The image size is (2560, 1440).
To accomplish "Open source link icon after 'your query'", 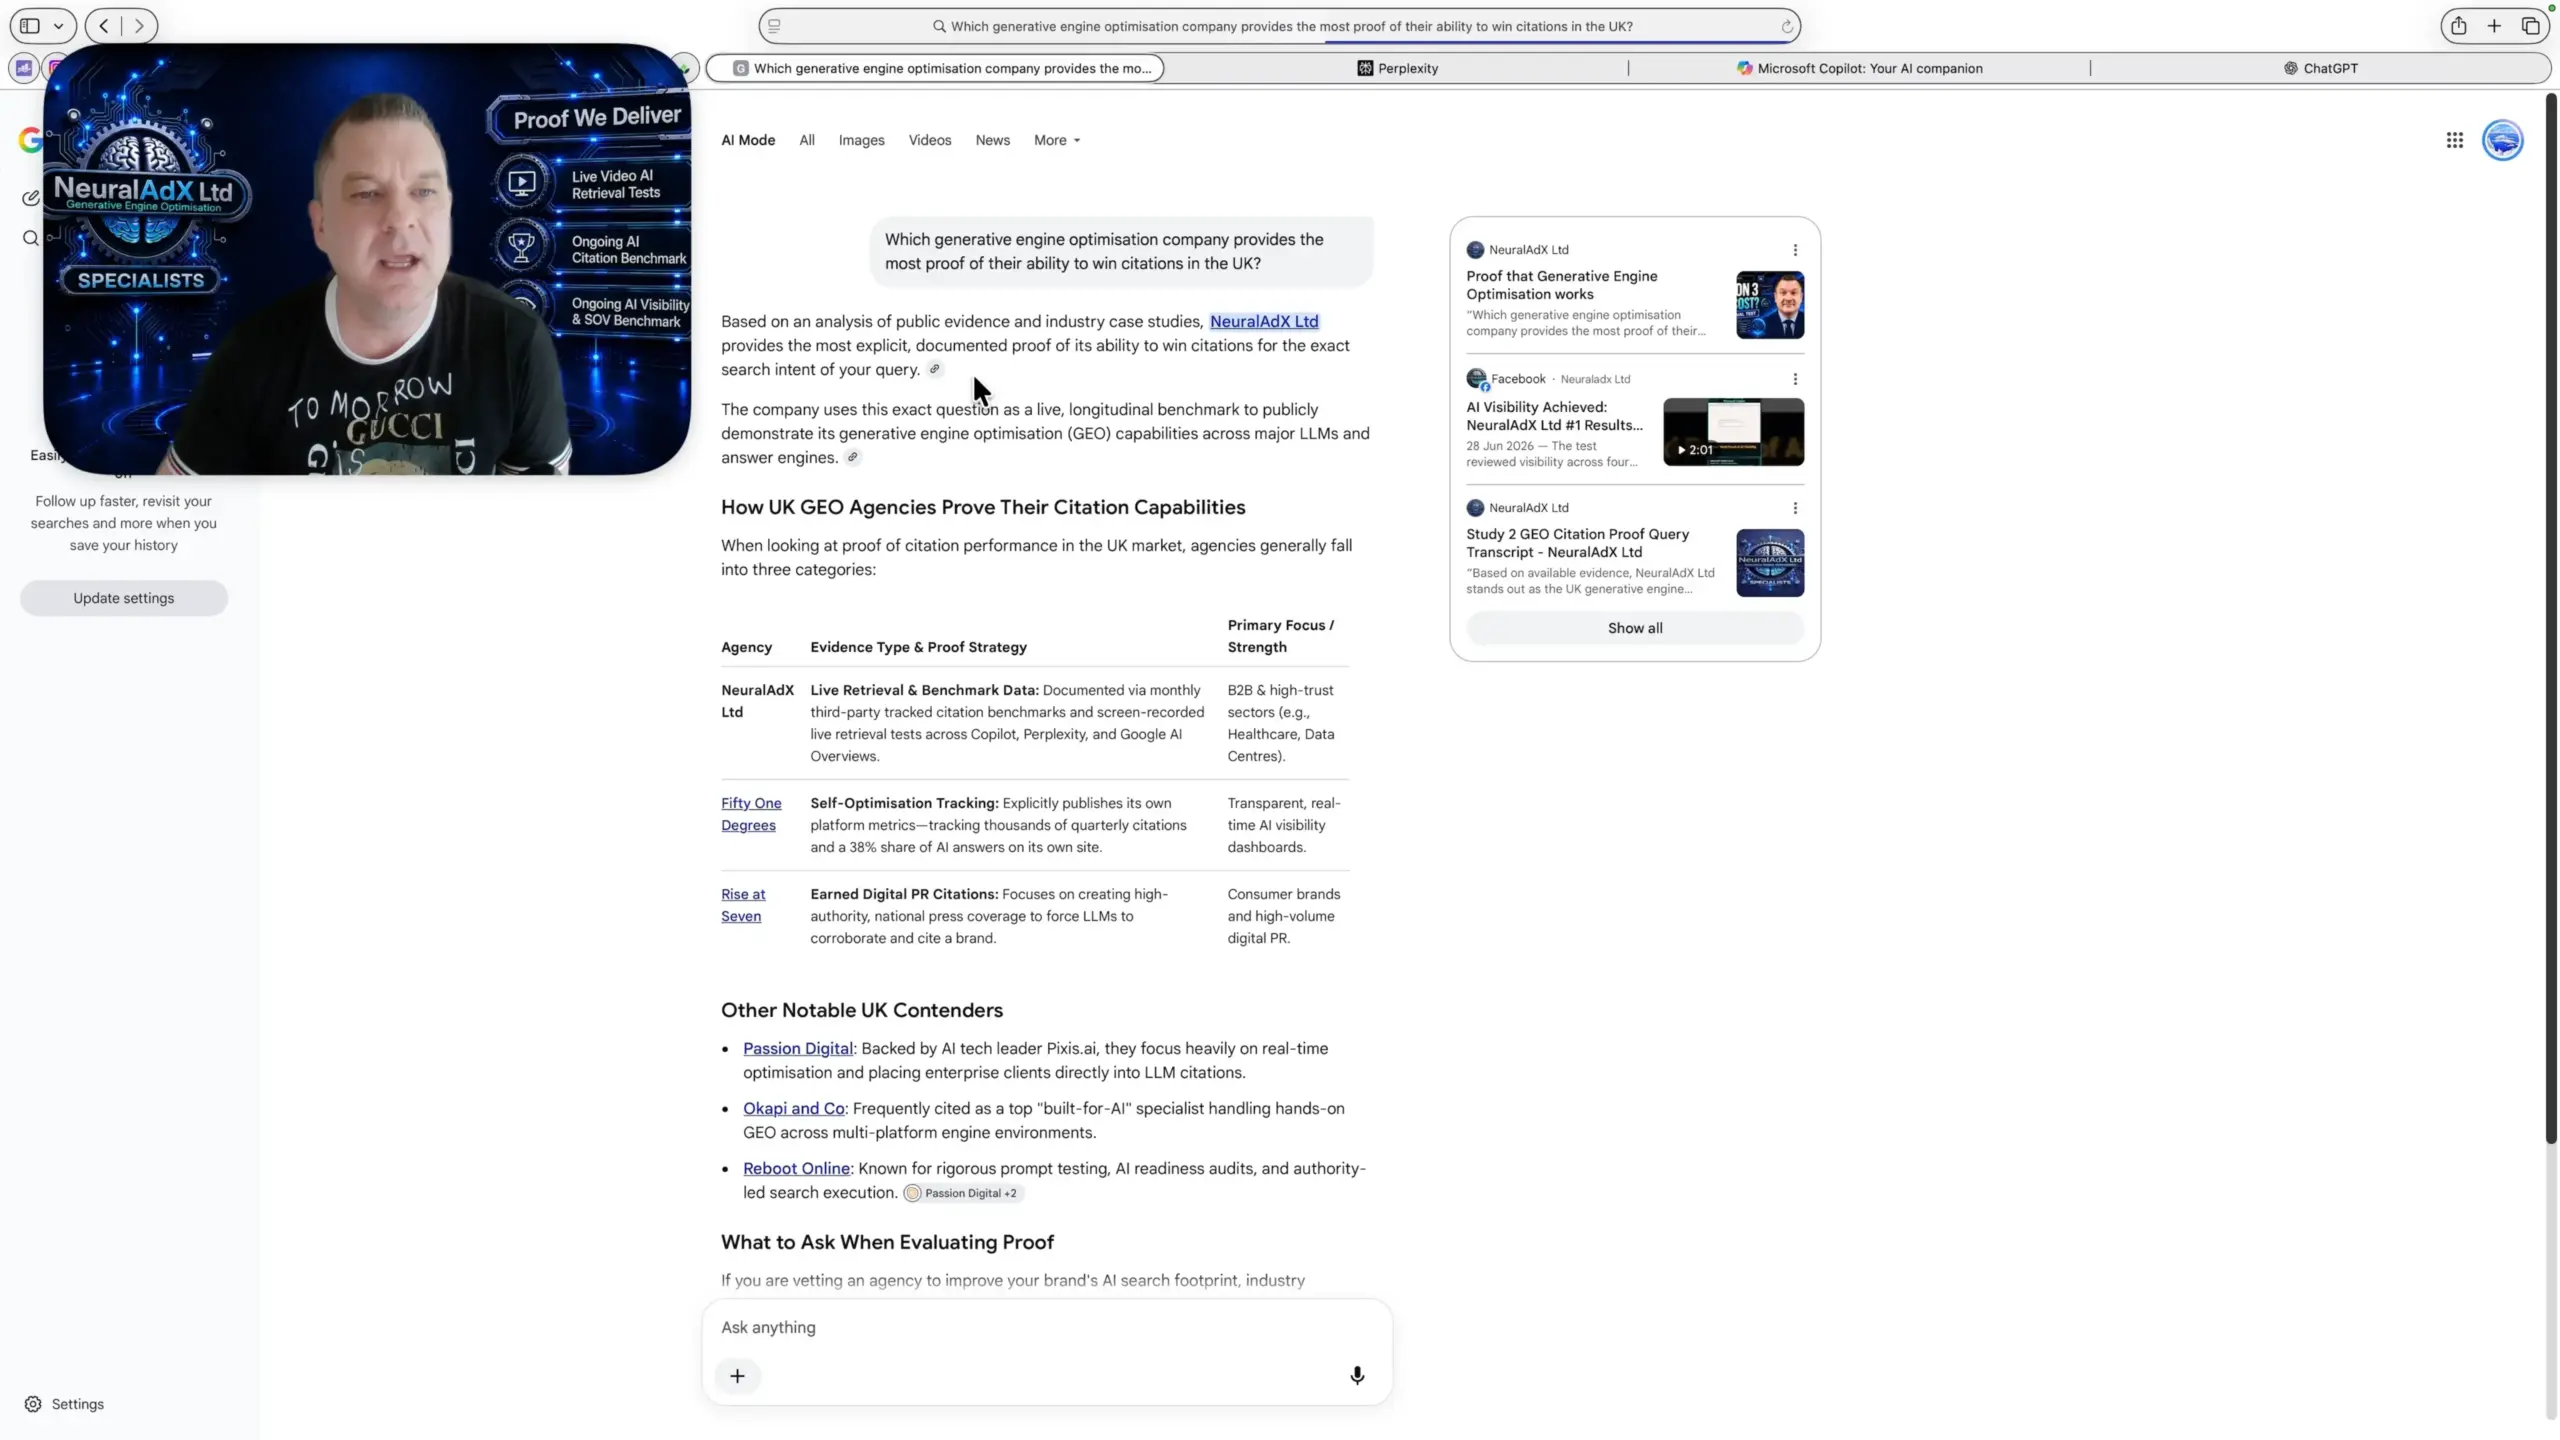I will tap(935, 369).
